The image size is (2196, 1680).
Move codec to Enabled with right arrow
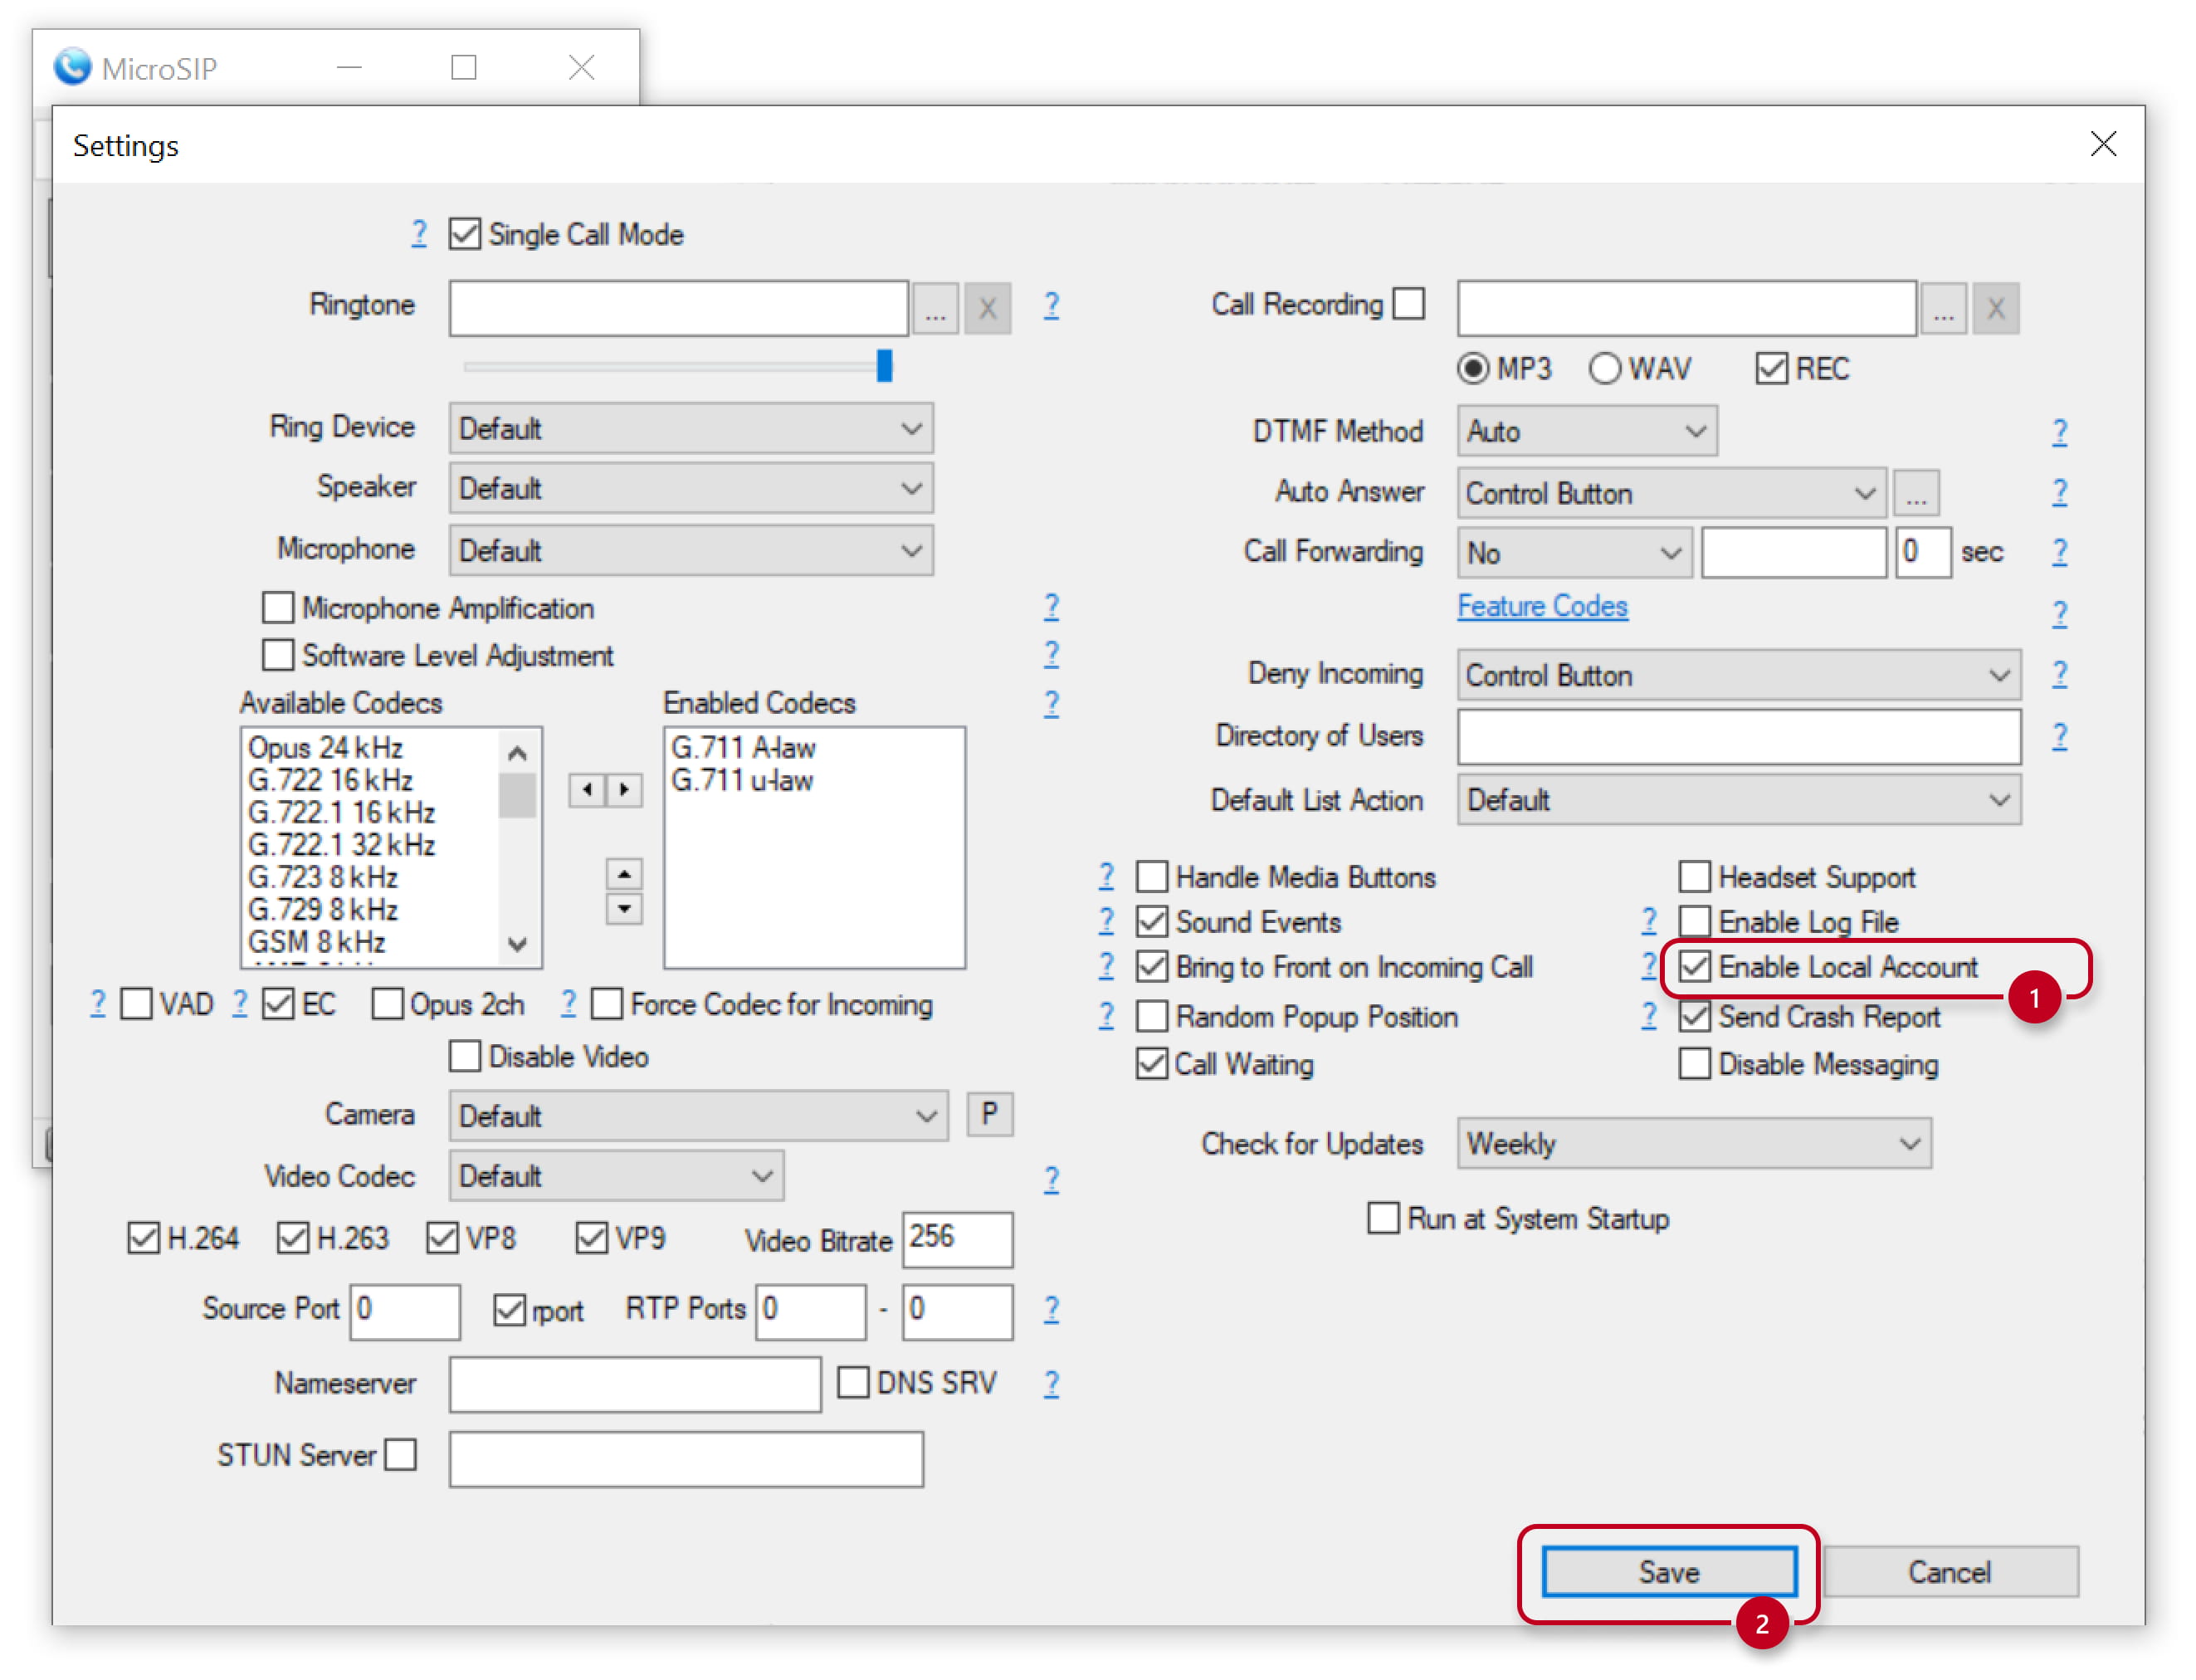624,790
